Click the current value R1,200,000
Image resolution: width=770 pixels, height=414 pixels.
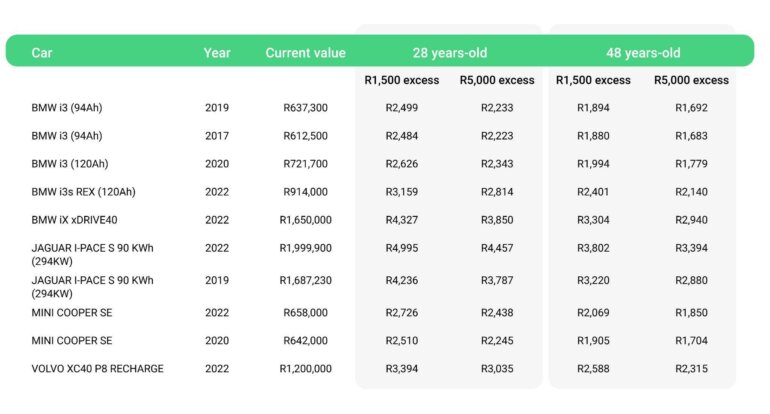tap(305, 368)
